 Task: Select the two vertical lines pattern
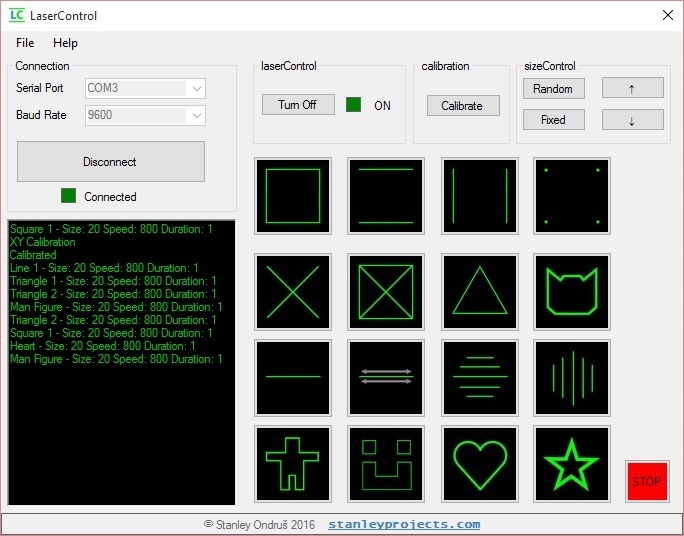point(479,196)
